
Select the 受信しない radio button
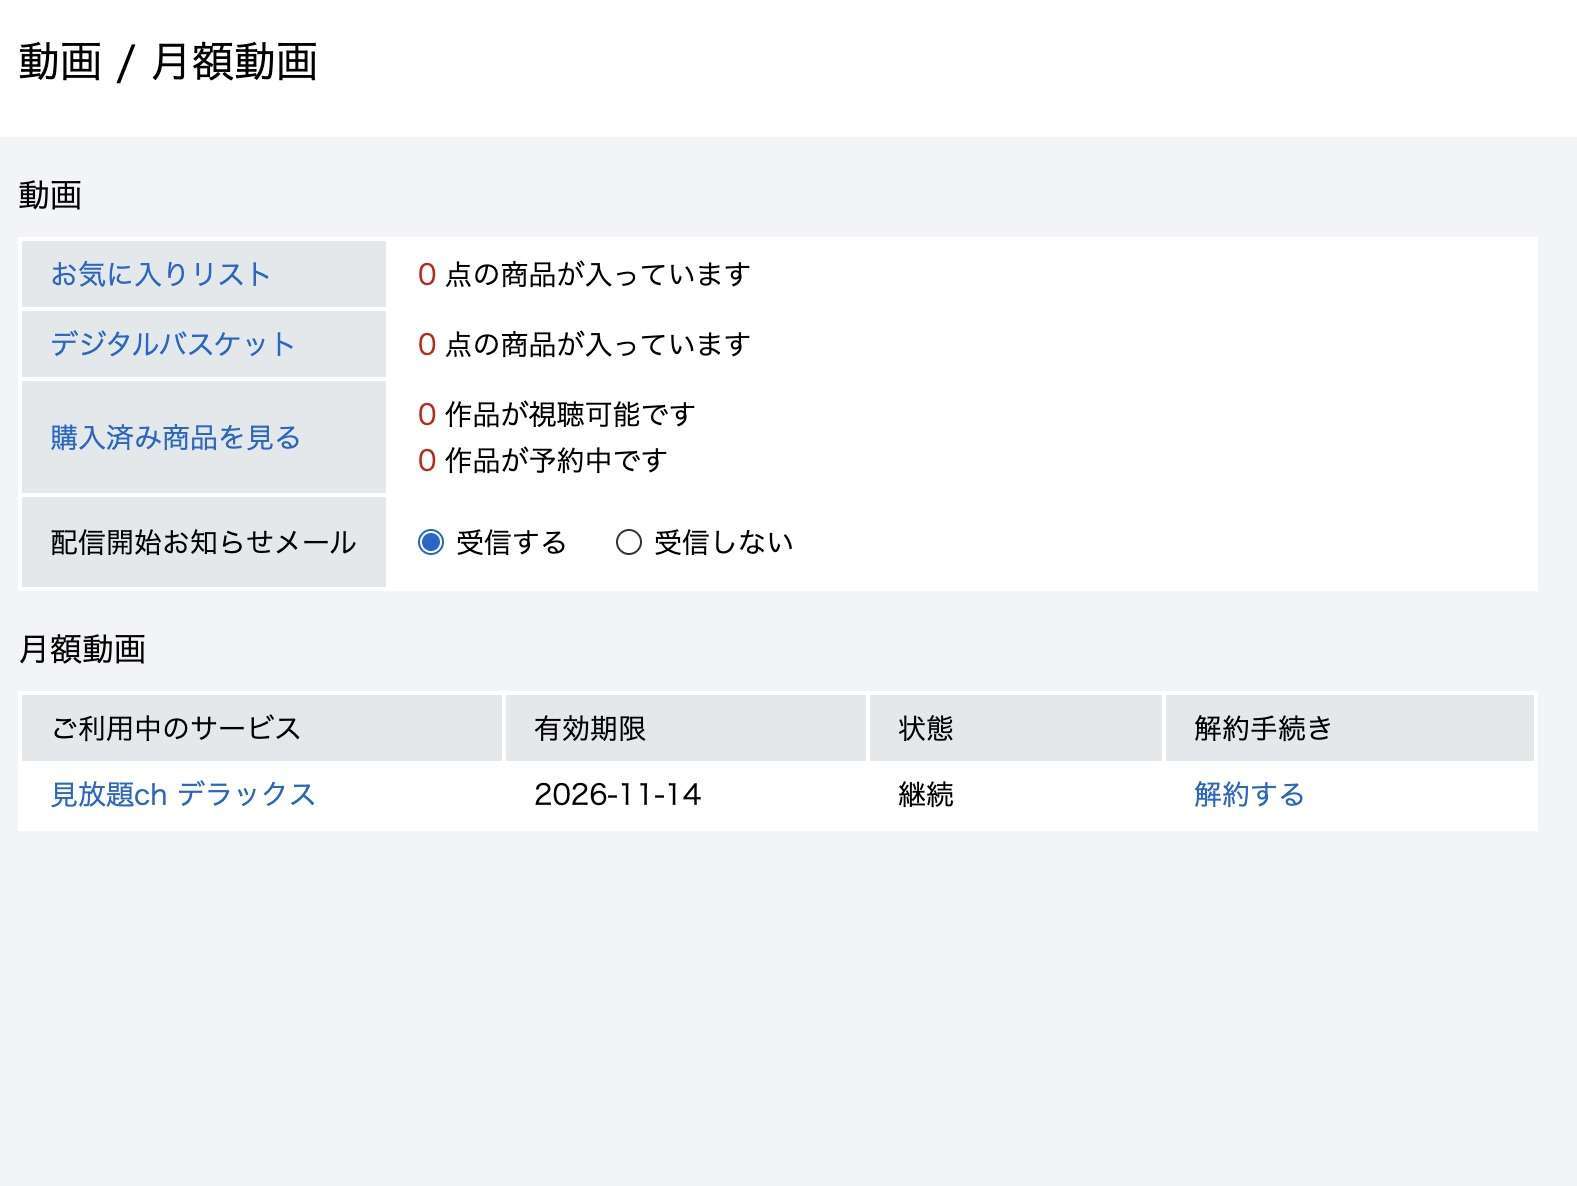tap(628, 542)
